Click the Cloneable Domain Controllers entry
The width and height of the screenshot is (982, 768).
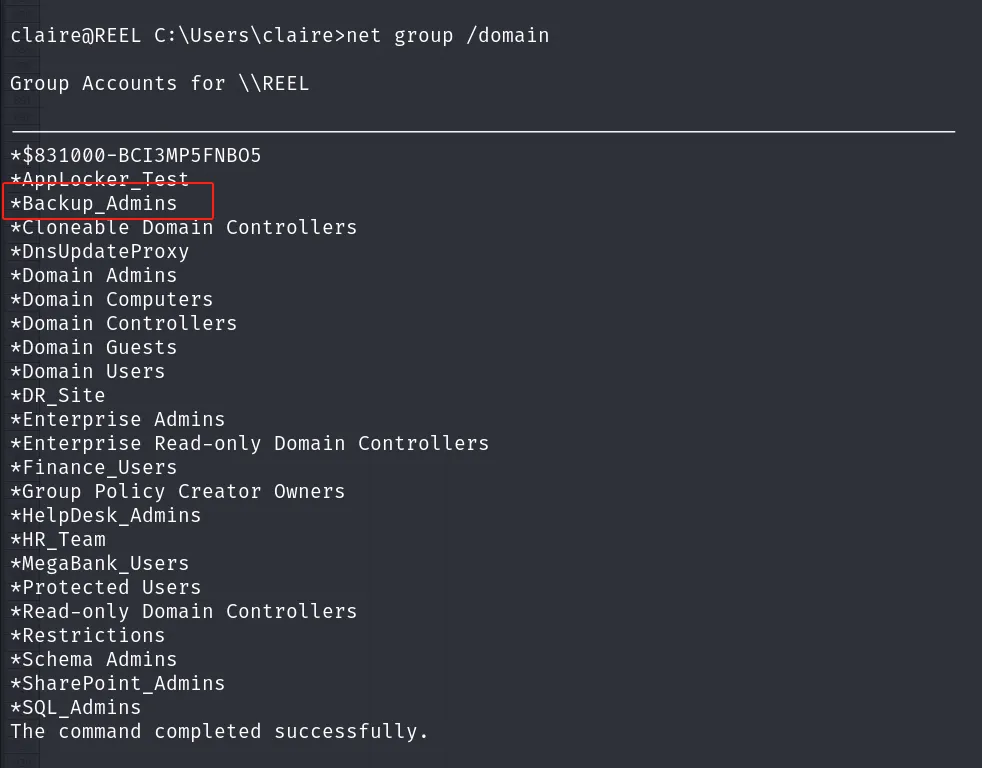coord(183,227)
